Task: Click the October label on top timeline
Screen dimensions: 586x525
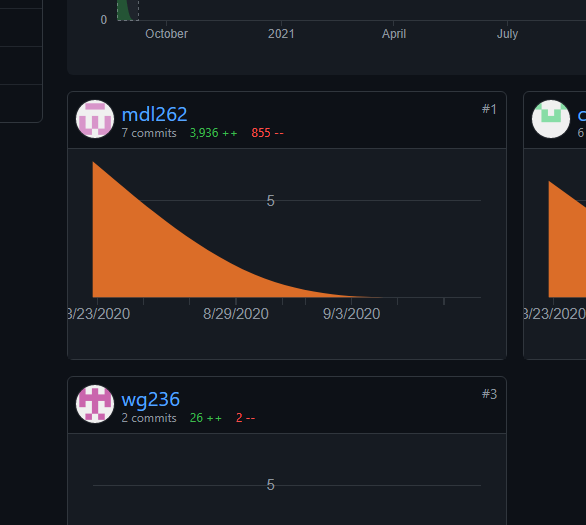Action: pyautogui.click(x=166, y=34)
